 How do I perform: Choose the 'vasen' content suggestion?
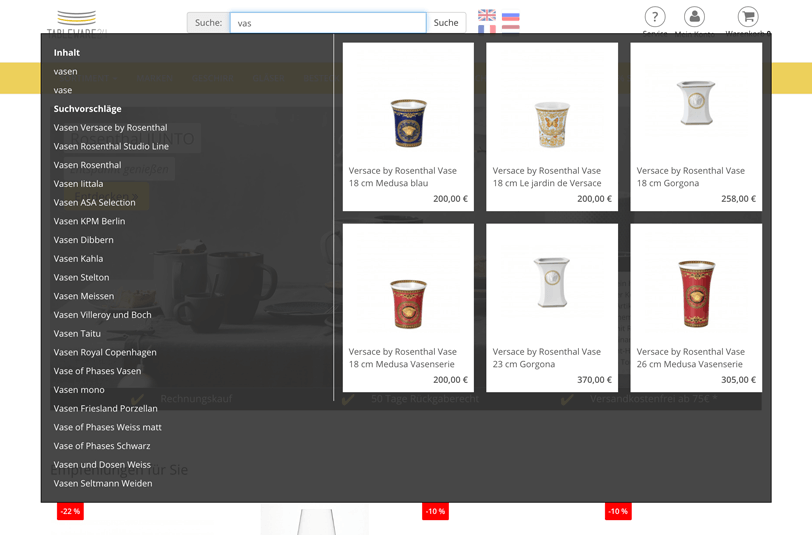coord(65,71)
